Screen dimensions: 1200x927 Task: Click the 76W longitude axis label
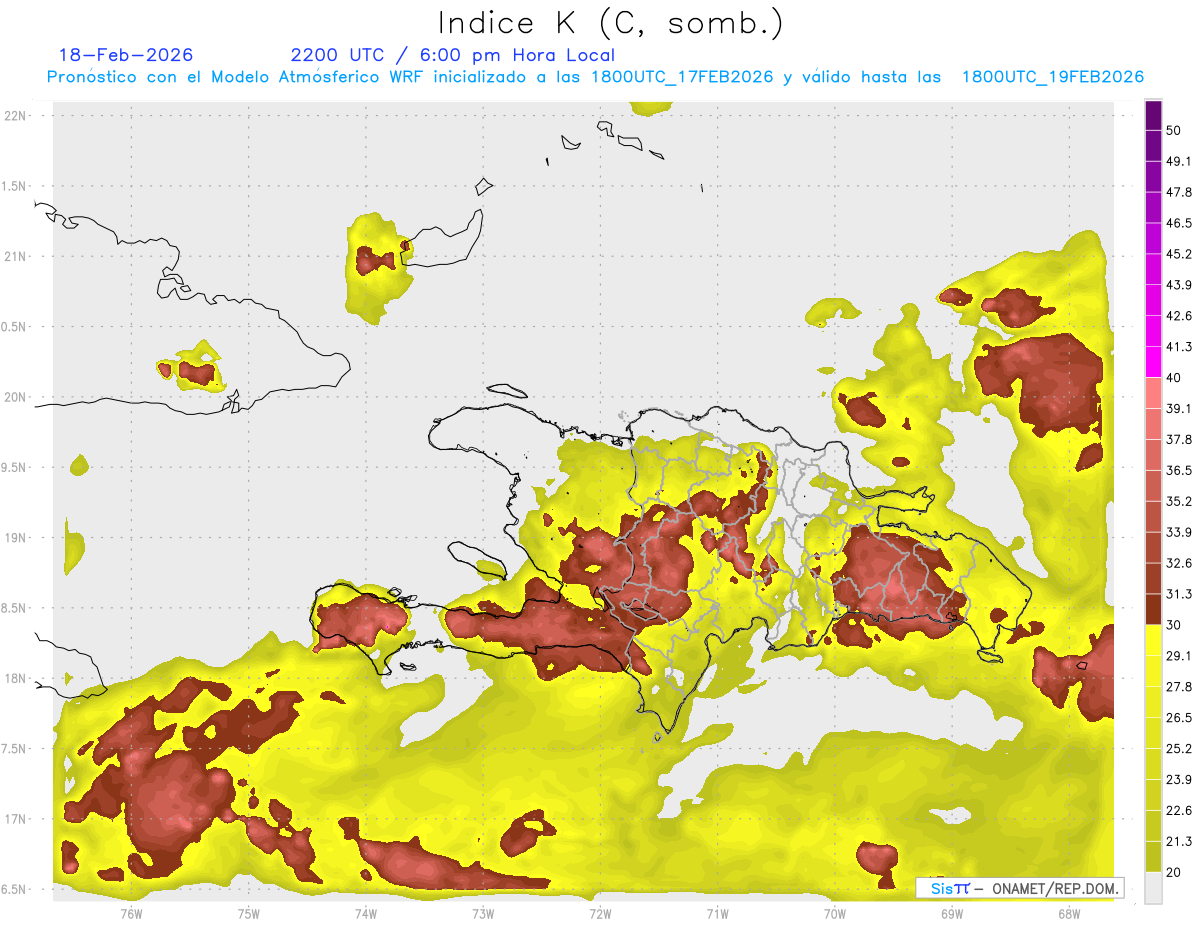pyautogui.click(x=131, y=913)
